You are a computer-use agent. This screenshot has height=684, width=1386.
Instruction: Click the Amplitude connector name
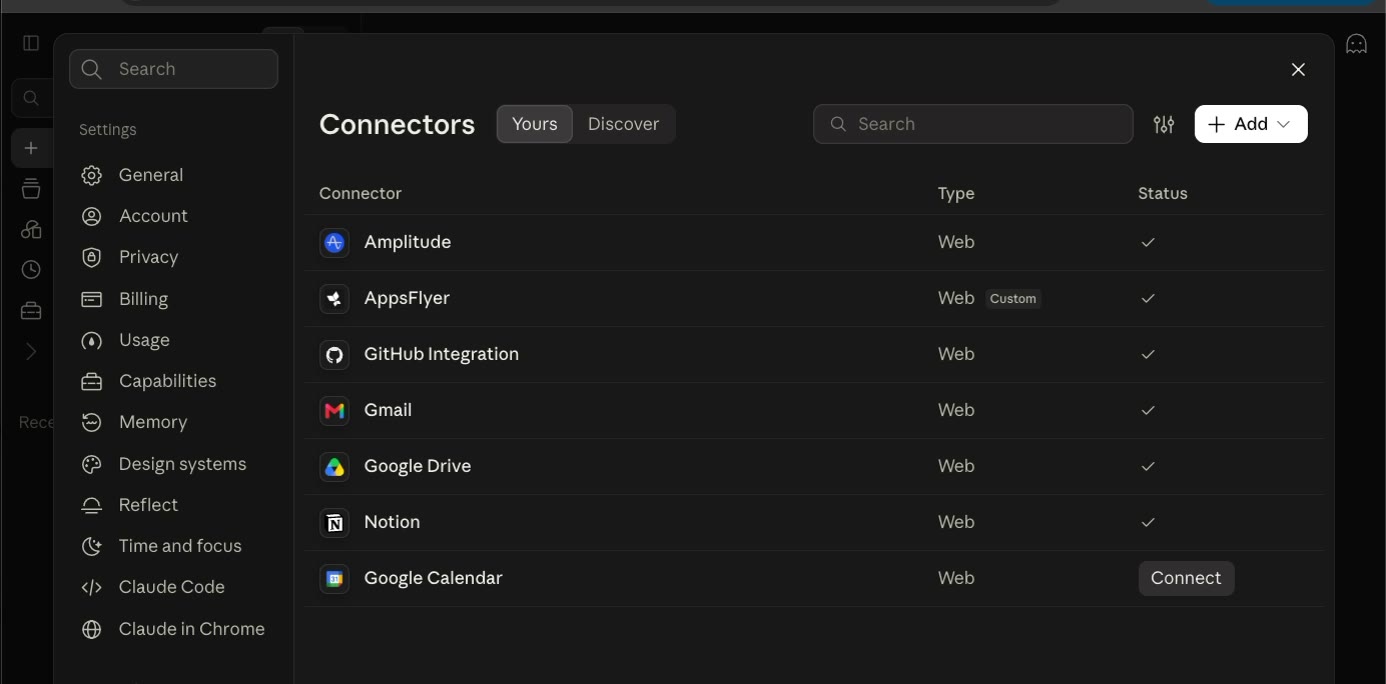[x=407, y=242]
